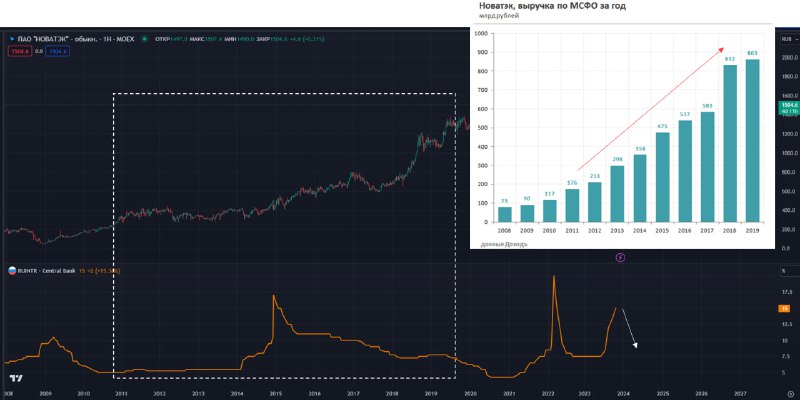Click the 2008 revenue bar labeled 79
The height and width of the screenshot is (400, 800).
click(505, 215)
